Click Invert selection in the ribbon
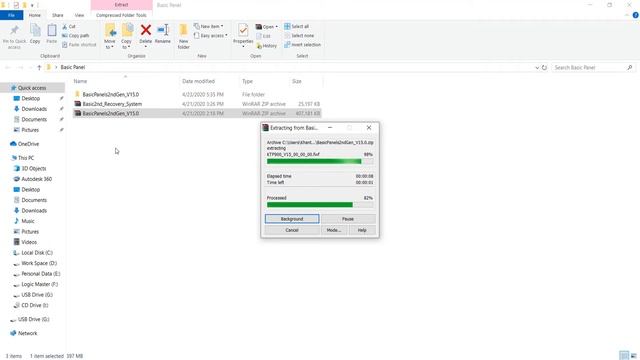The height and width of the screenshot is (360, 640). (302, 44)
